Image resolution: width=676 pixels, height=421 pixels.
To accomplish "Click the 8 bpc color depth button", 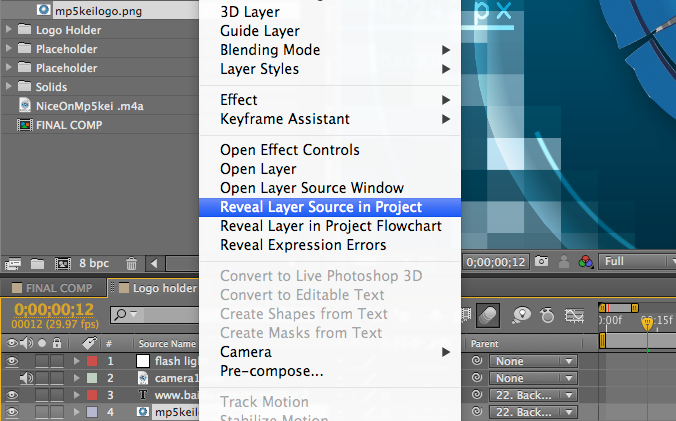I will (x=95, y=264).
